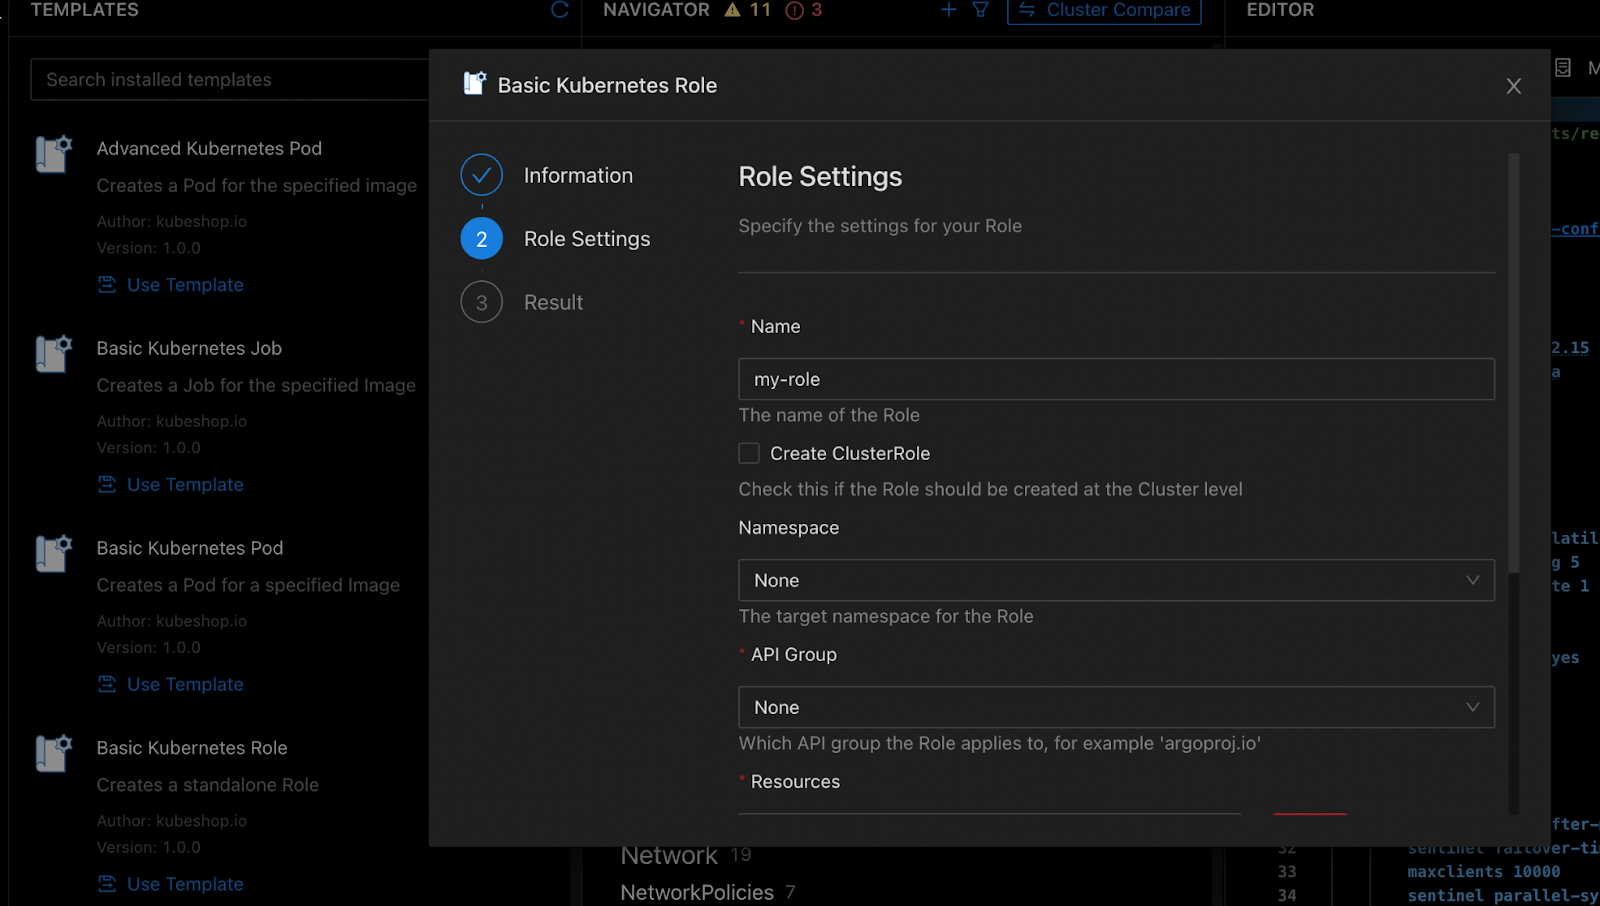Screen dimensions: 1600x906
Task: Click the API Group dropdown chevron arrow
Action: pyautogui.click(x=1472, y=707)
